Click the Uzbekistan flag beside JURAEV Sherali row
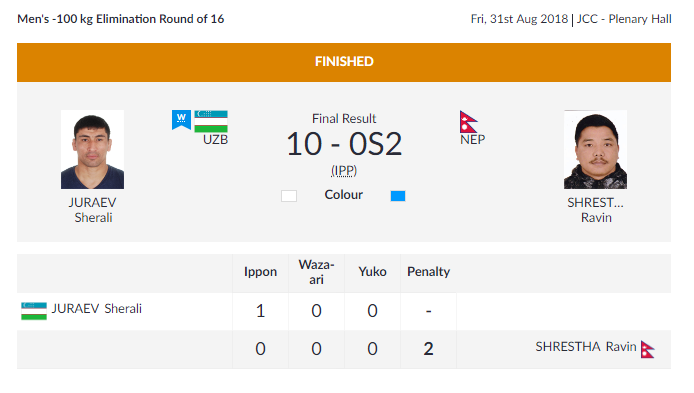Image resolution: width=694 pixels, height=393 pixels. [34, 311]
